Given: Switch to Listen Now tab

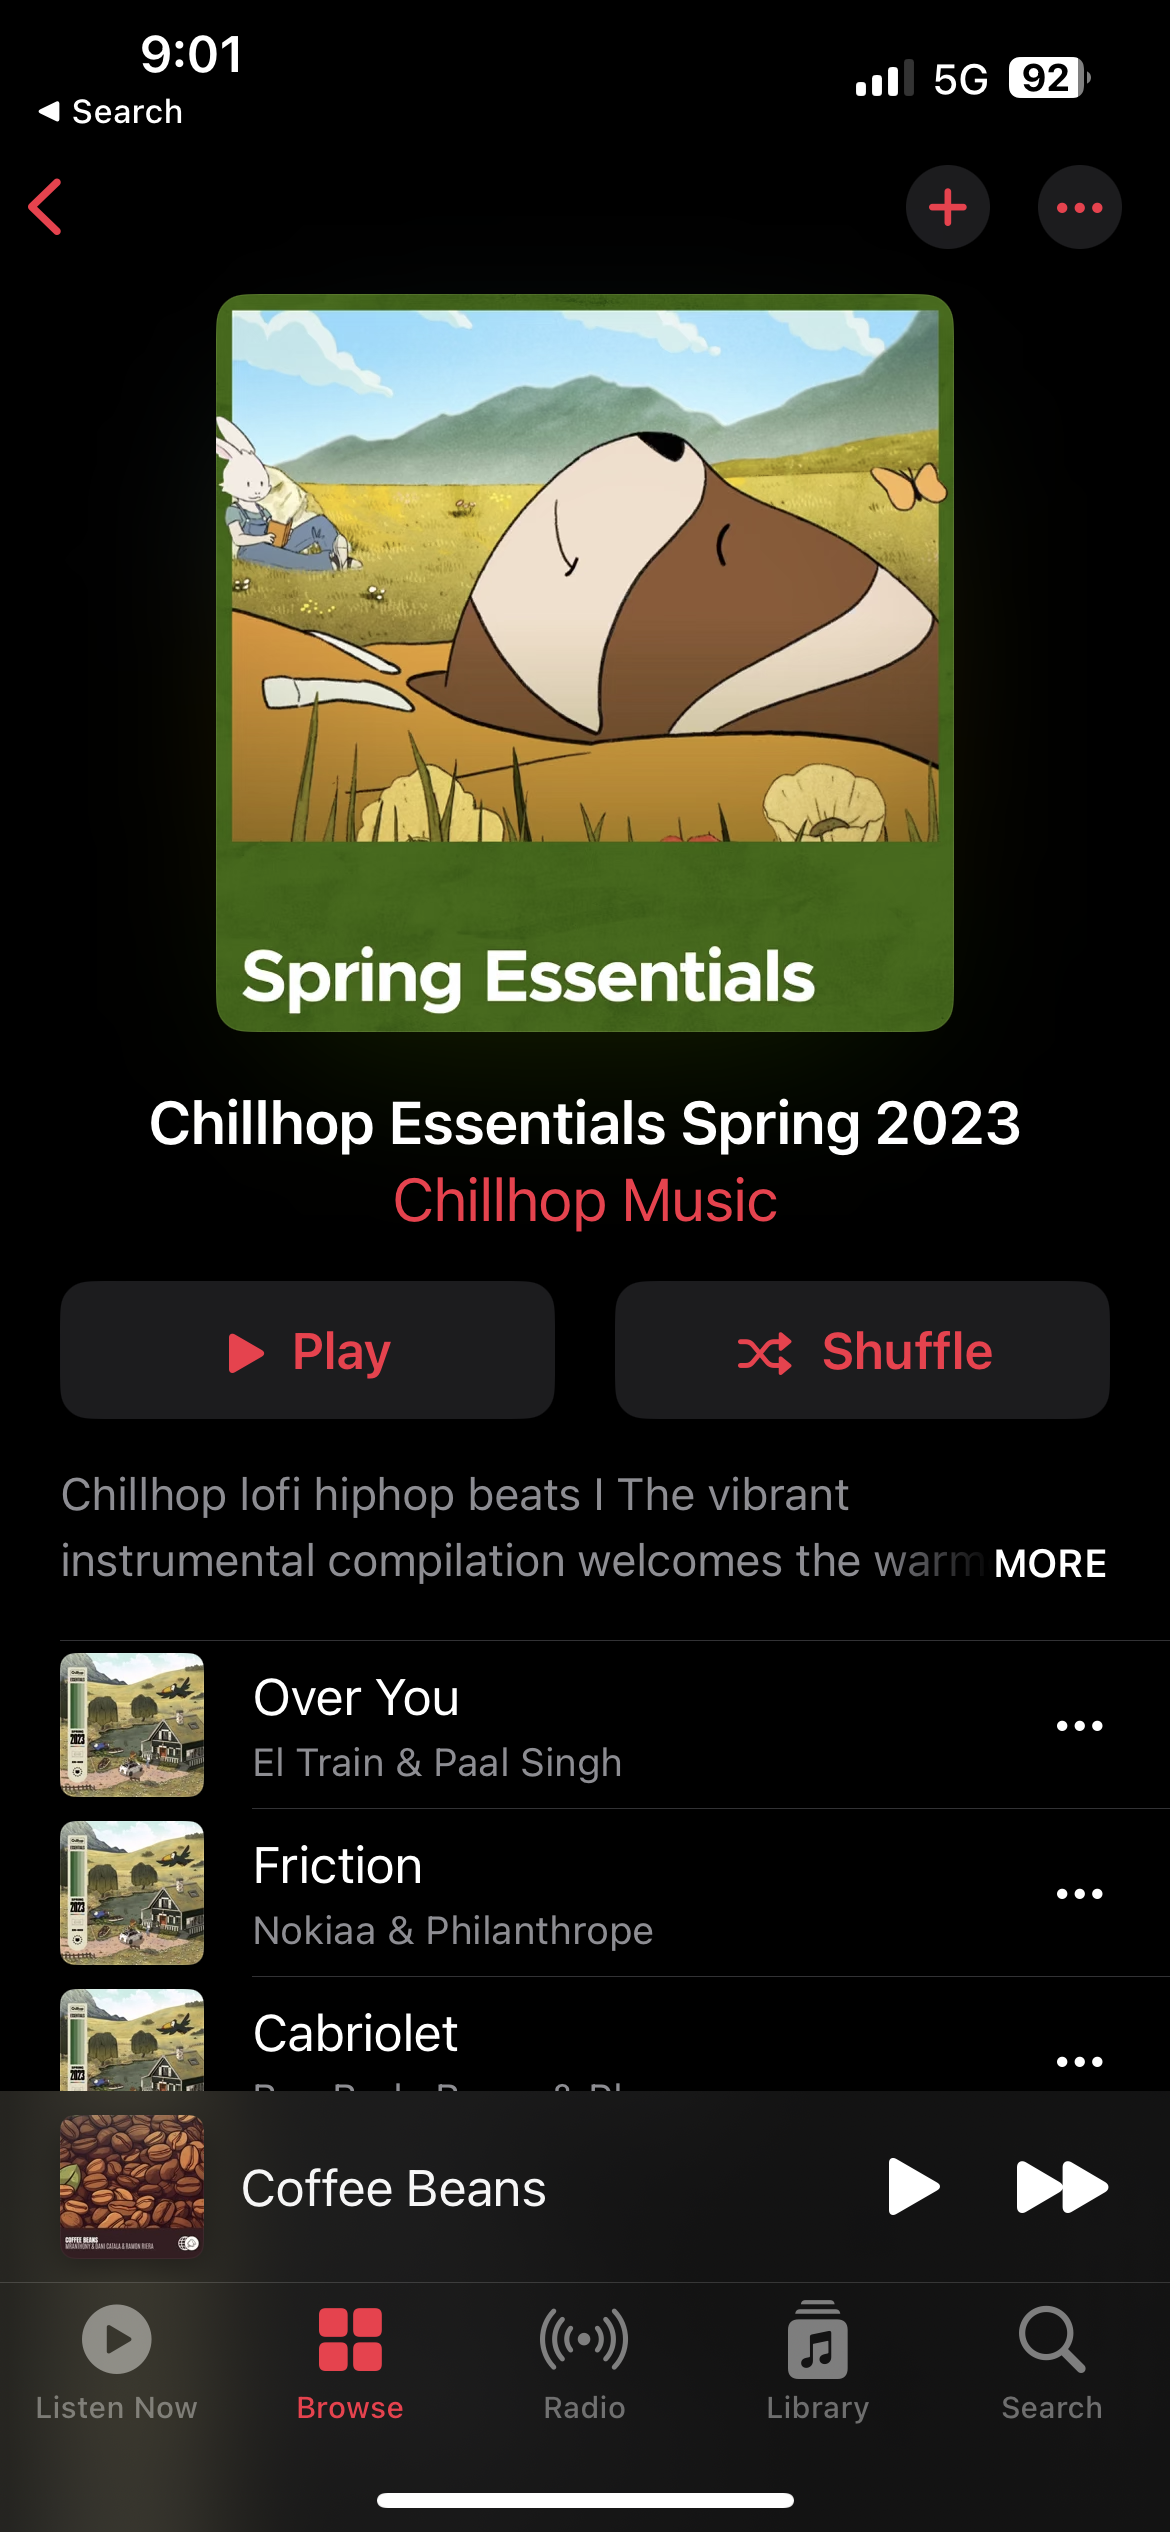Looking at the screenshot, I should (x=117, y=2364).
